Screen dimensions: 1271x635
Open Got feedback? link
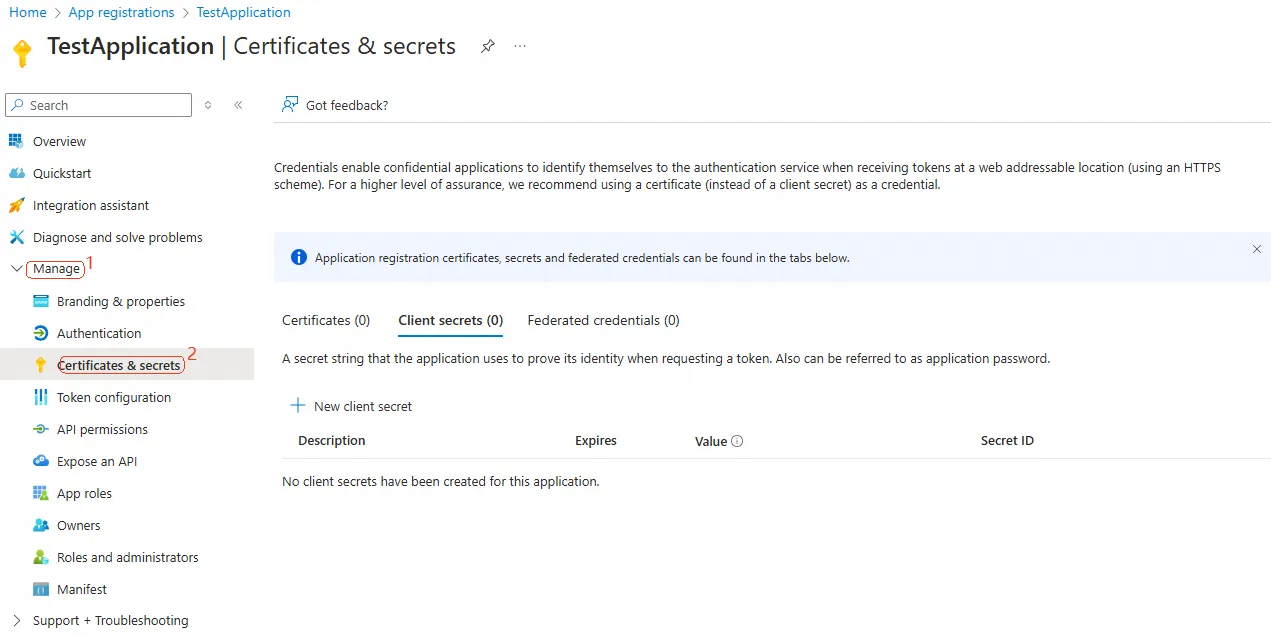click(x=335, y=105)
